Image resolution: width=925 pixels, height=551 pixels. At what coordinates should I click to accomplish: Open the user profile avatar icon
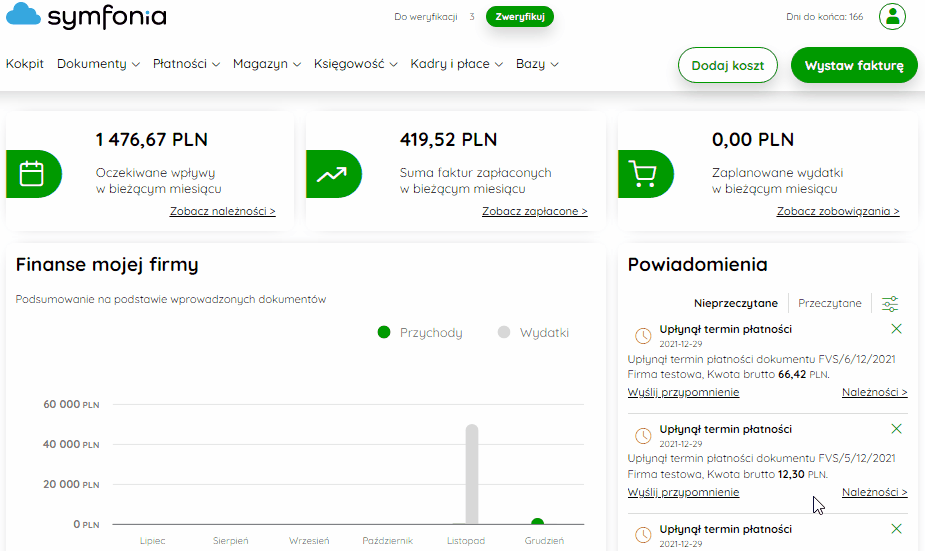tap(892, 17)
